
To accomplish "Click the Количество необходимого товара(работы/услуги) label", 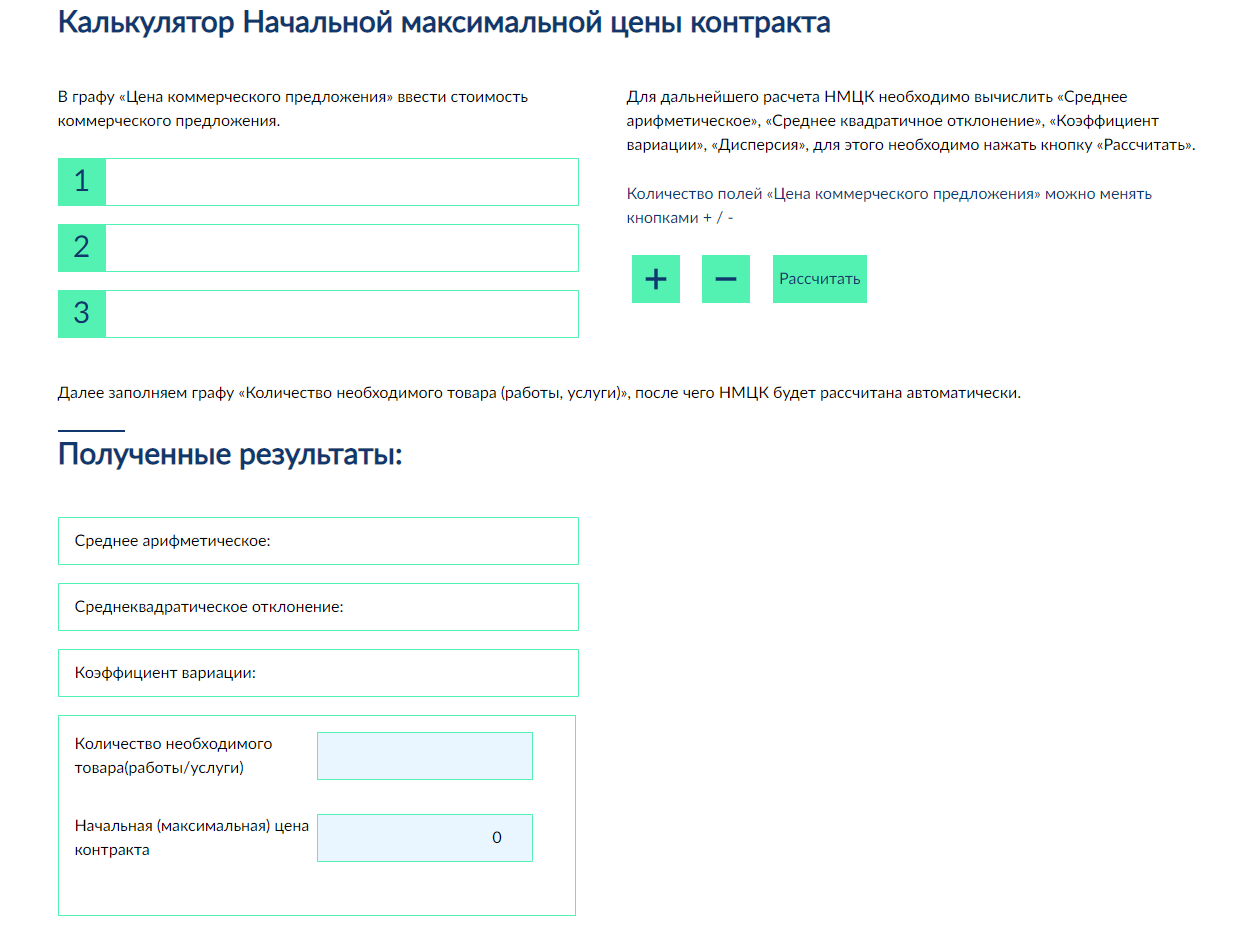I will (173, 756).
